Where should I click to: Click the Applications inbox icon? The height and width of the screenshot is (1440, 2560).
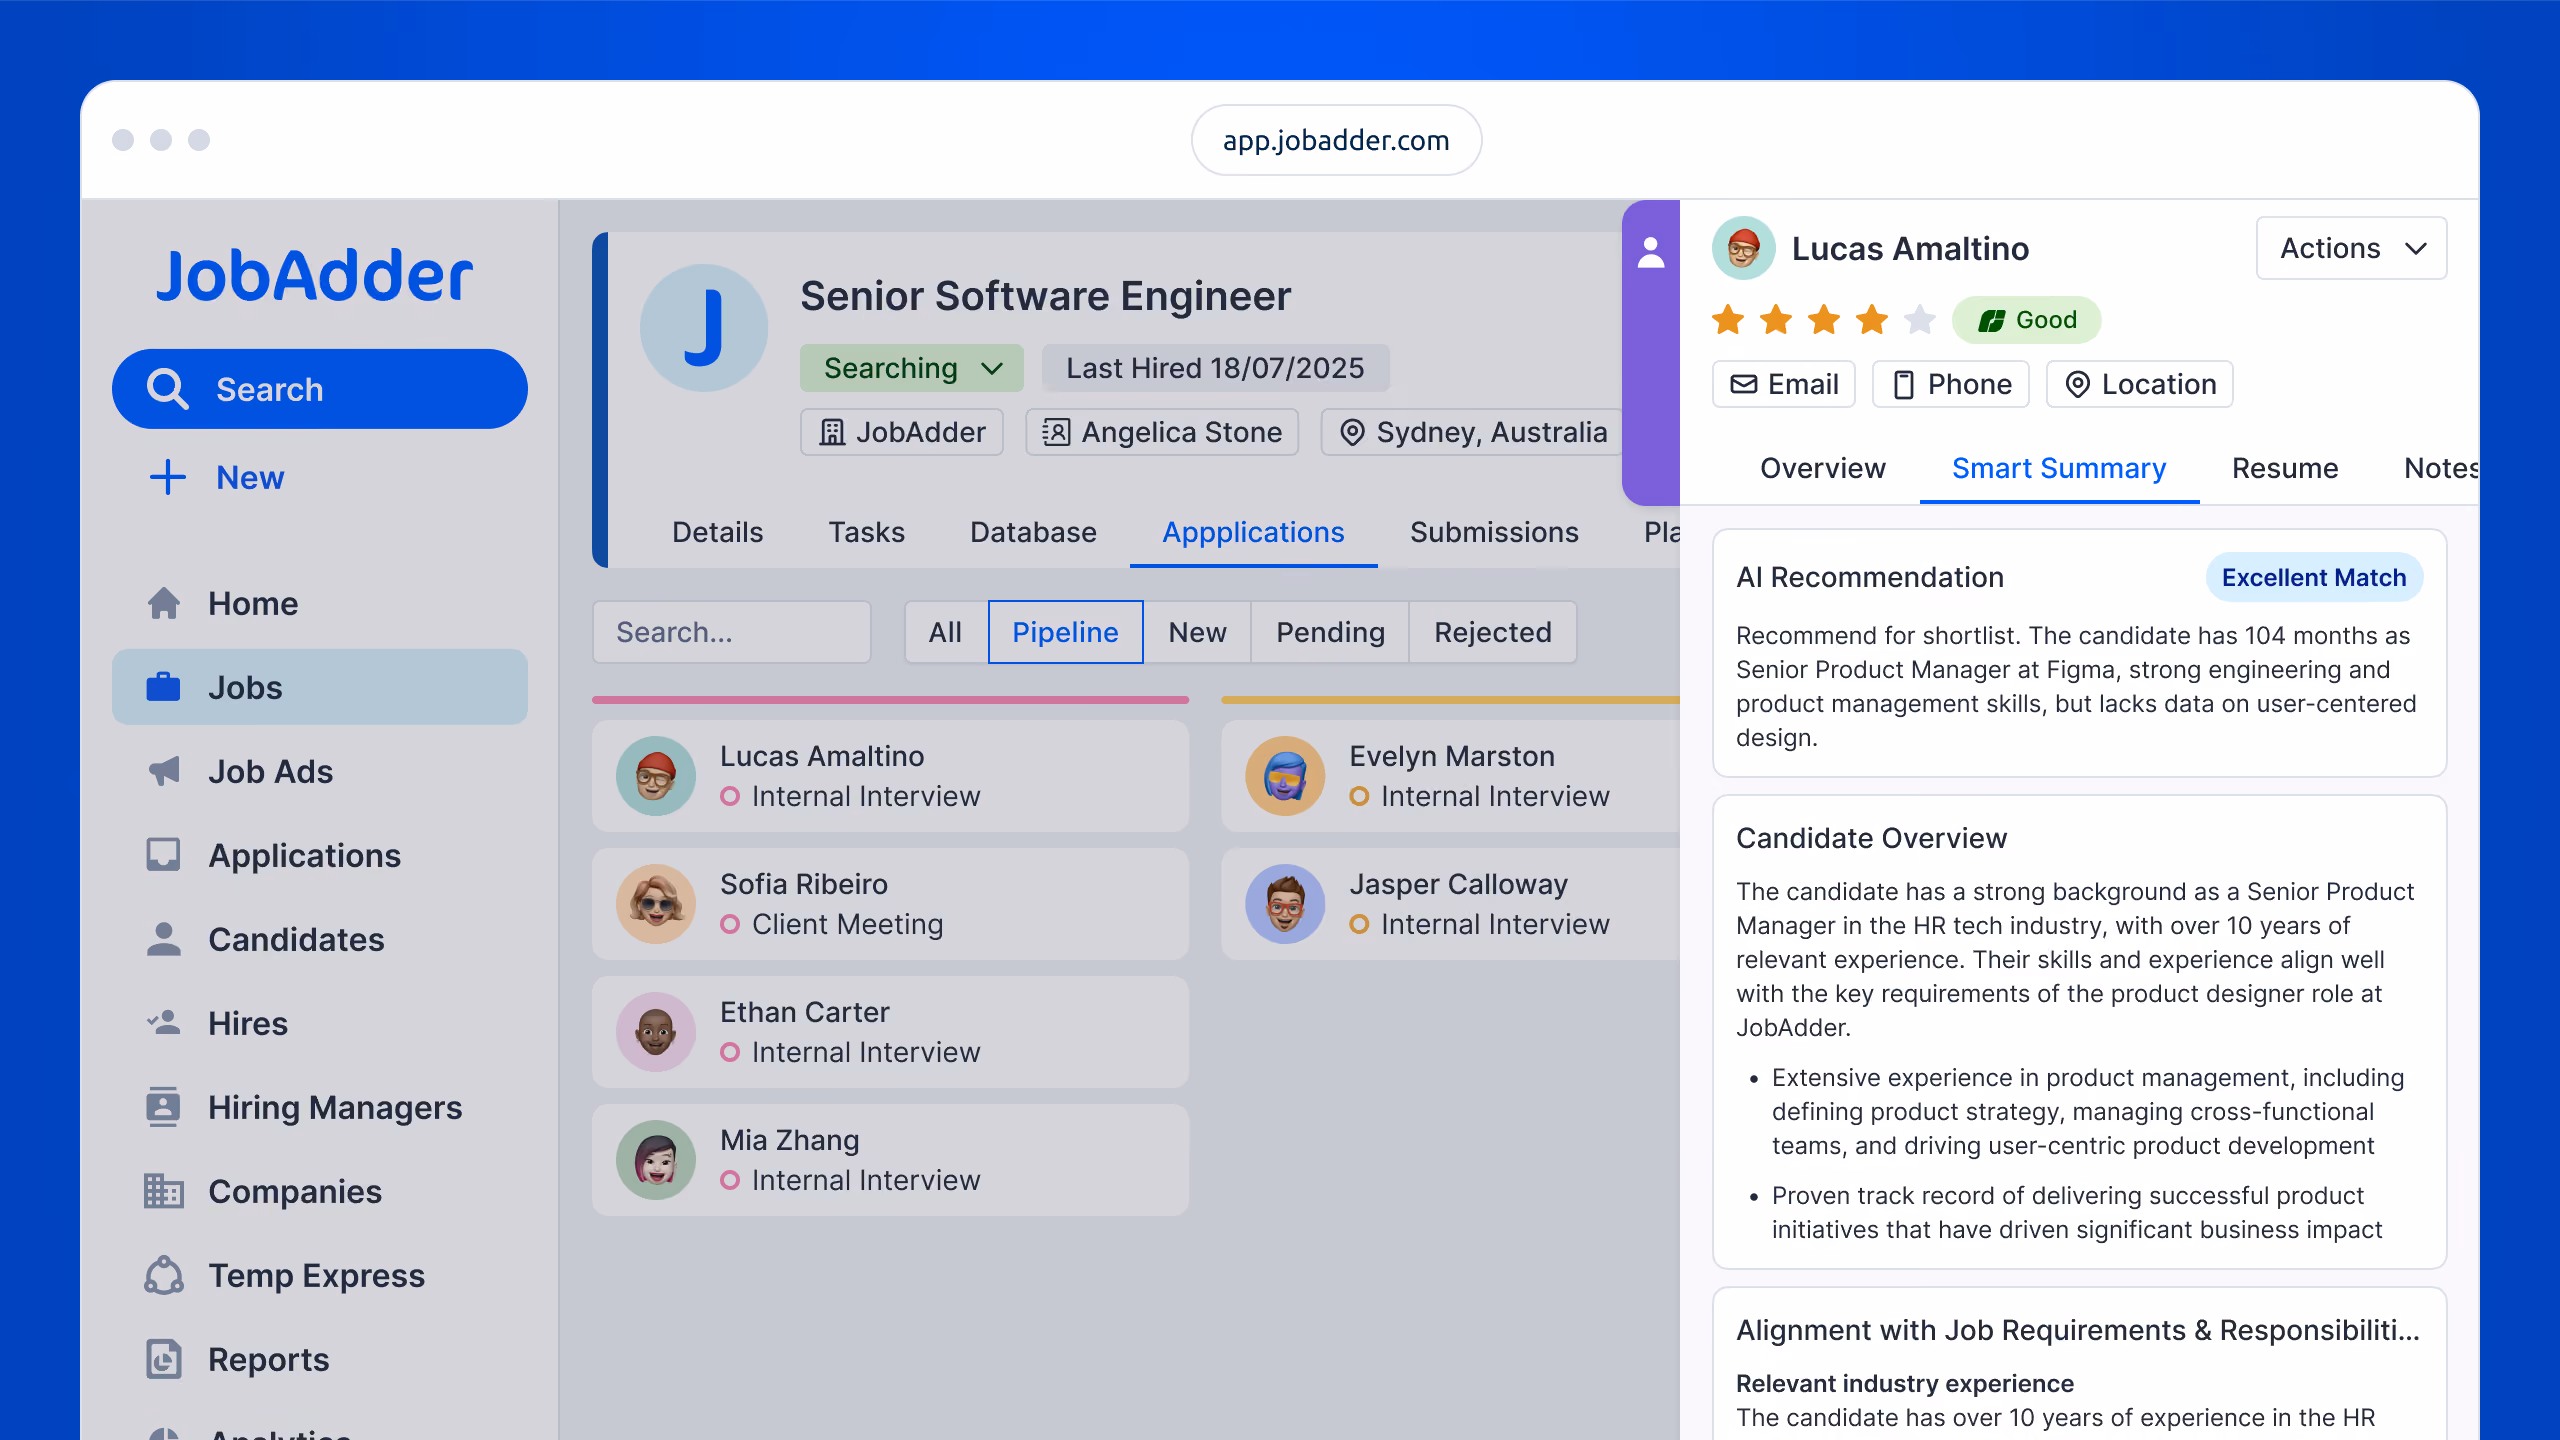tap(164, 855)
